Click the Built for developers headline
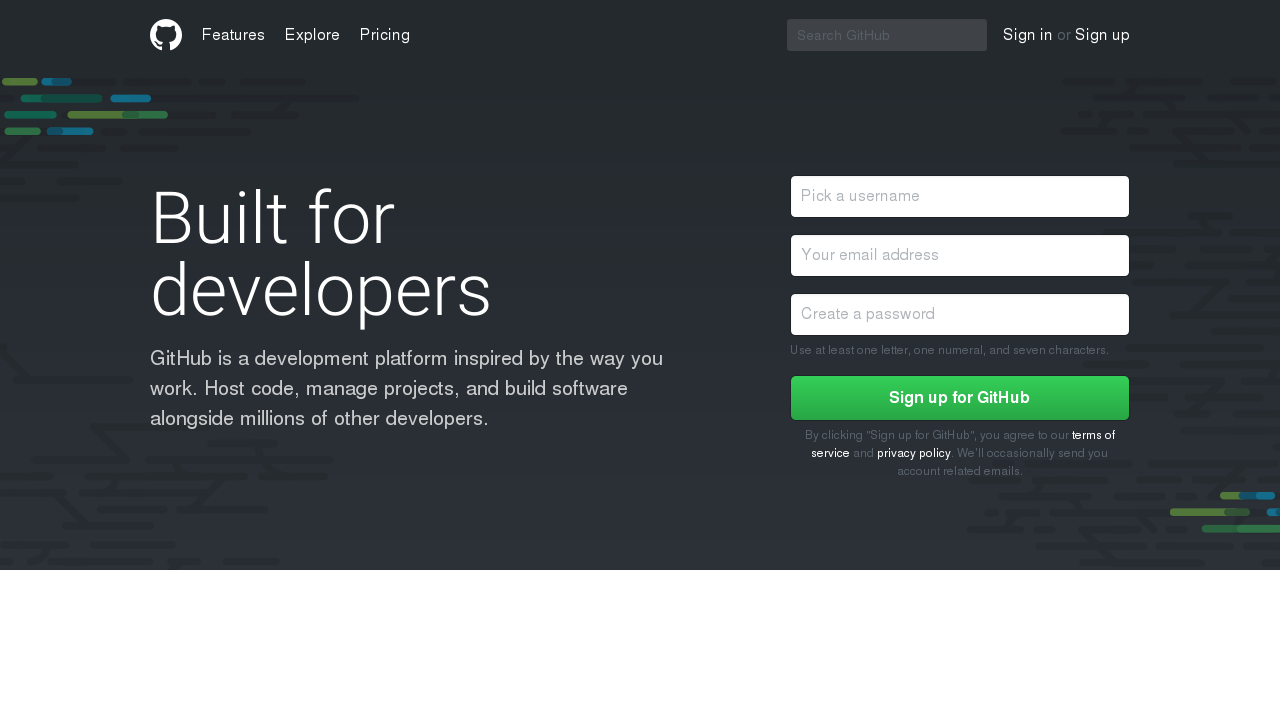1280x720 pixels. pyautogui.click(x=321, y=254)
